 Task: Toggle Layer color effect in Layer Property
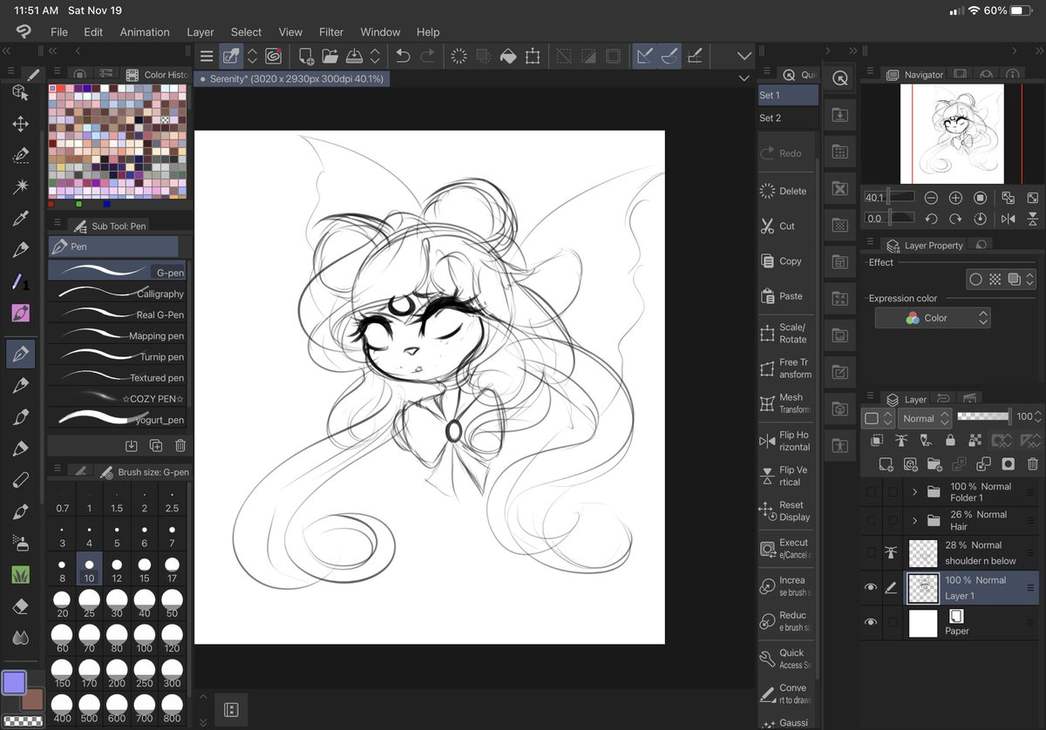pos(1014,280)
